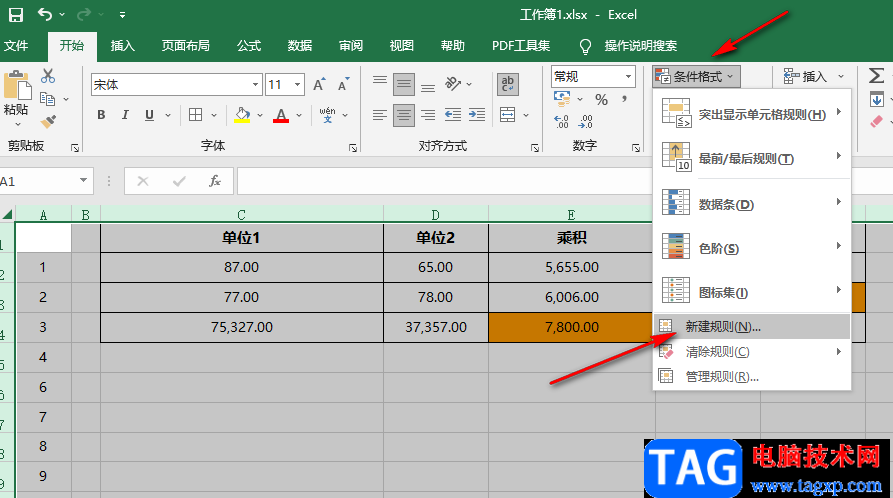This screenshot has height=498, width=893.
Task: Open number format dropdown 常规
Action: (629, 76)
